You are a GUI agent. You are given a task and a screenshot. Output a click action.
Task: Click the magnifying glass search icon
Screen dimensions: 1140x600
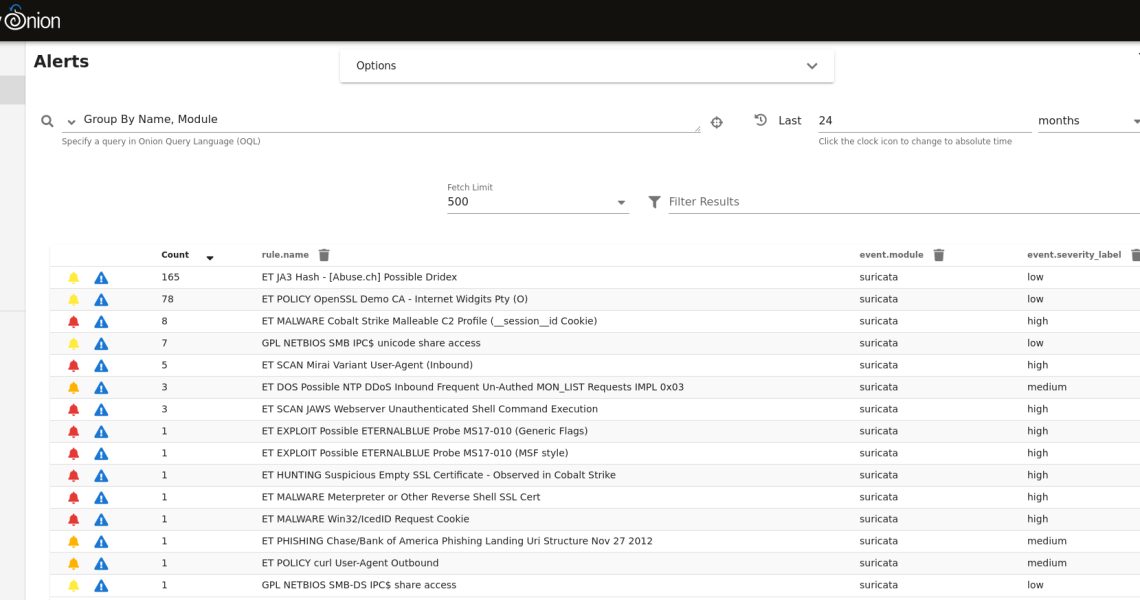tap(47, 121)
